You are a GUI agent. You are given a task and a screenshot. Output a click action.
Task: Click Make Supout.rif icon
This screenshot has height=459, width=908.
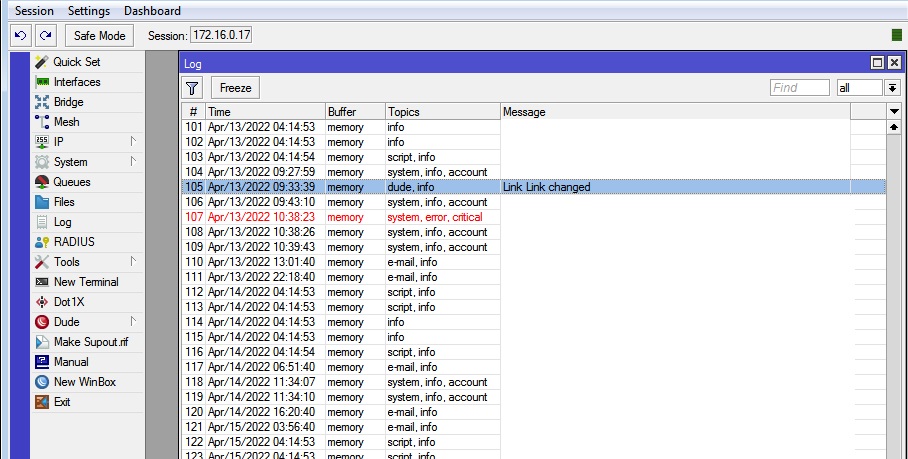(42, 342)
